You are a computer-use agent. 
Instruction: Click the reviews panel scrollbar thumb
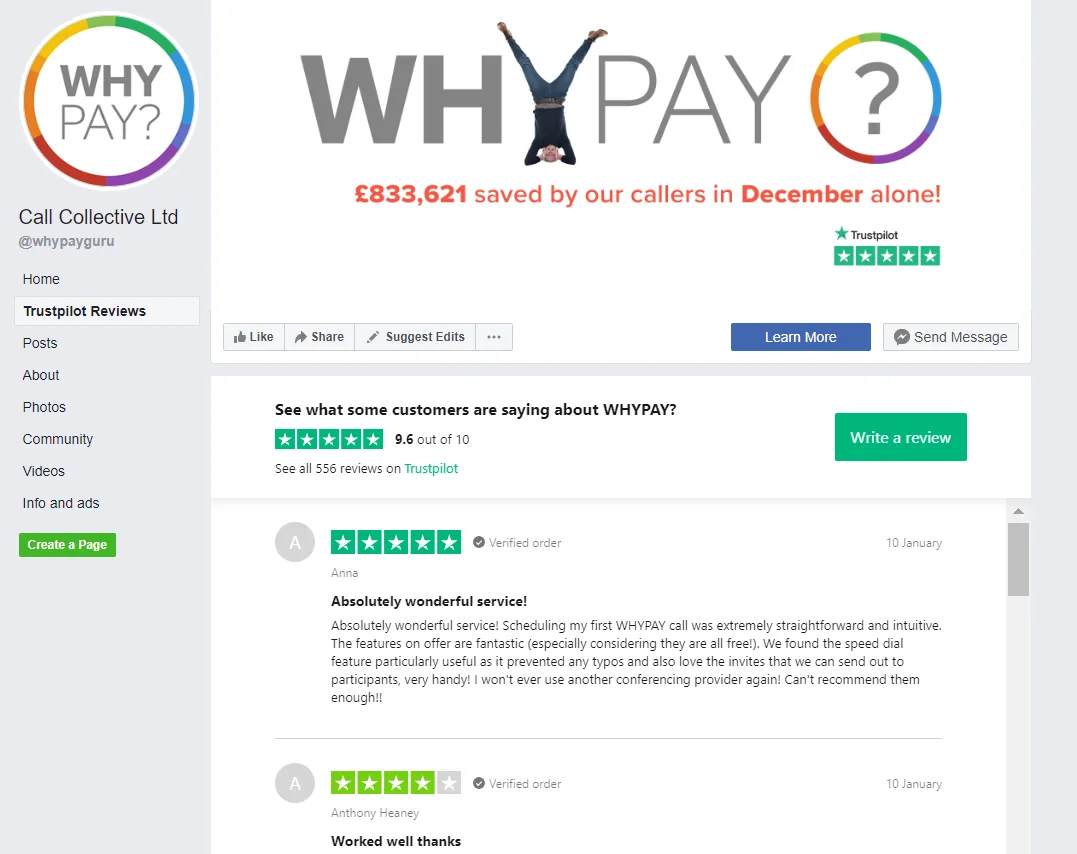tap(1019, 559)
